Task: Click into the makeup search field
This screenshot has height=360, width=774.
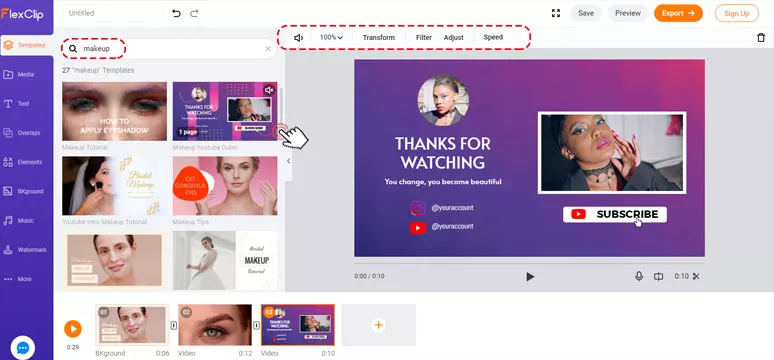Action: (168, 49)
